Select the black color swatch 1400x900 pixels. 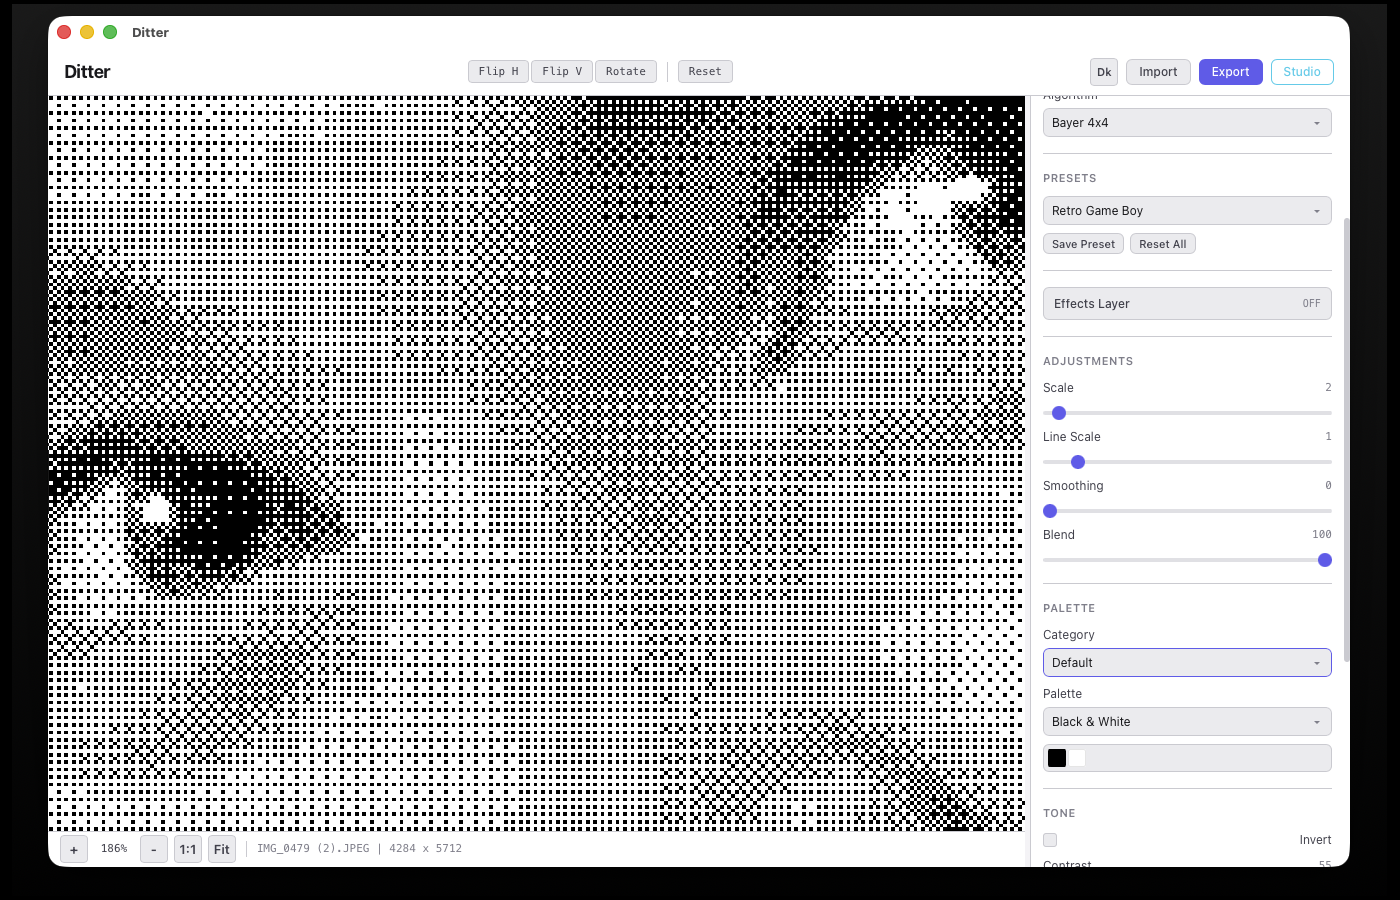click(x=1057, y=758)
